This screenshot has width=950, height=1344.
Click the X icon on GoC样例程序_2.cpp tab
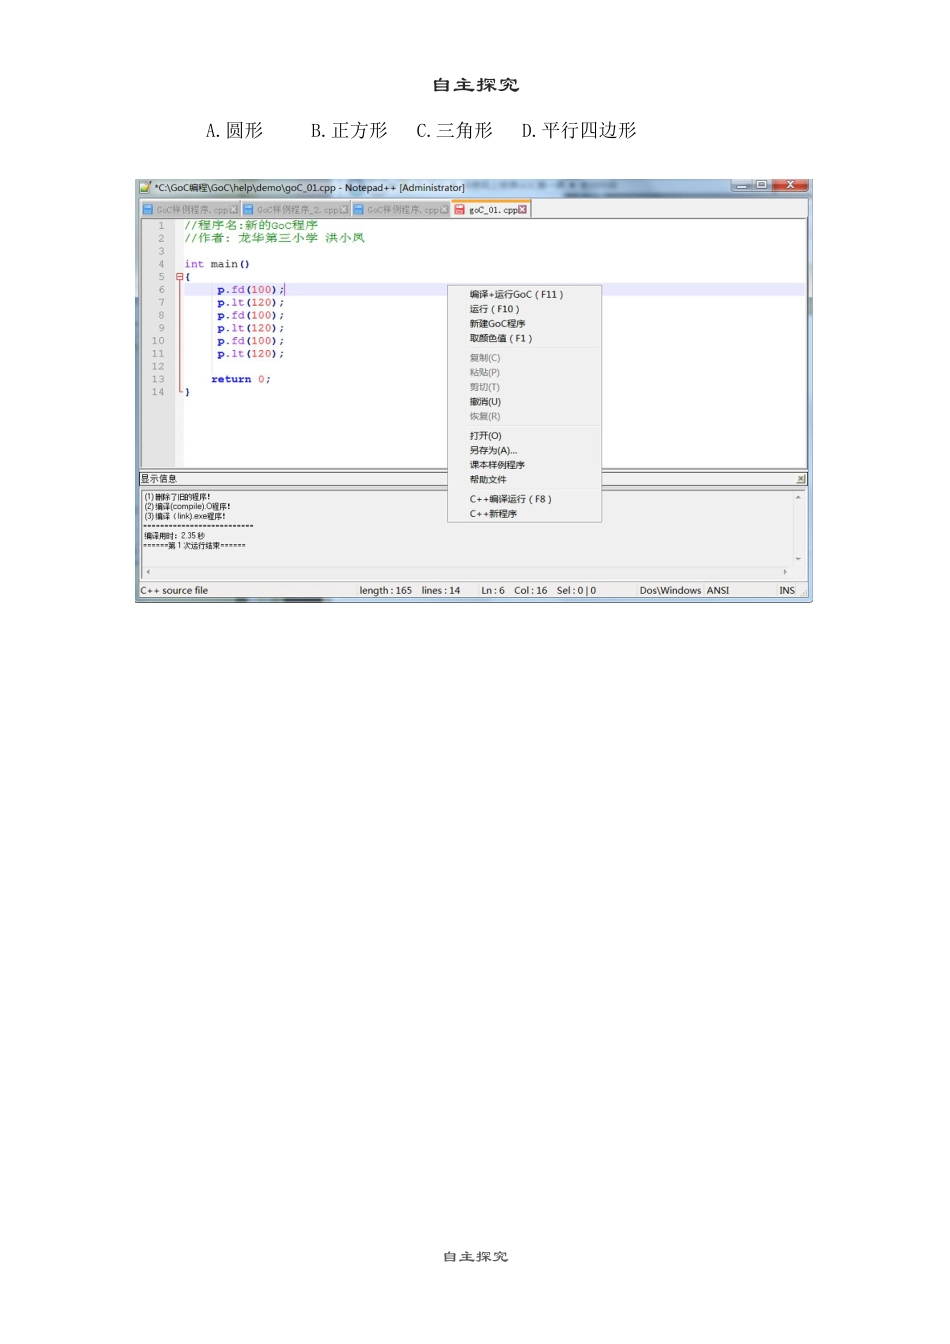(x=344, y=210)
